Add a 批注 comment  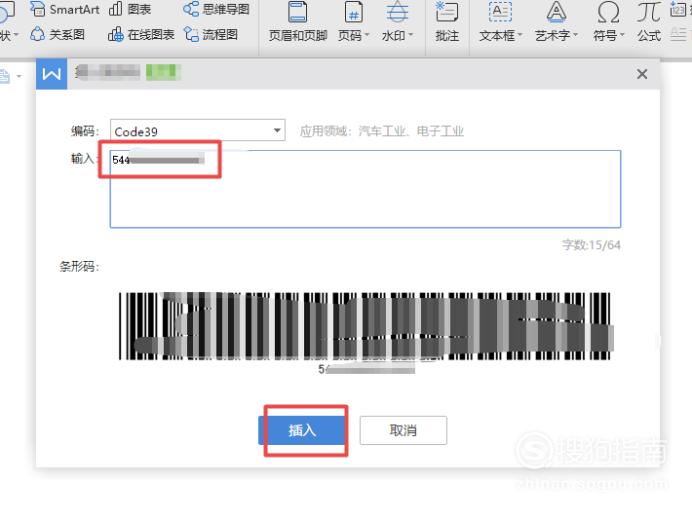(447, 22)
